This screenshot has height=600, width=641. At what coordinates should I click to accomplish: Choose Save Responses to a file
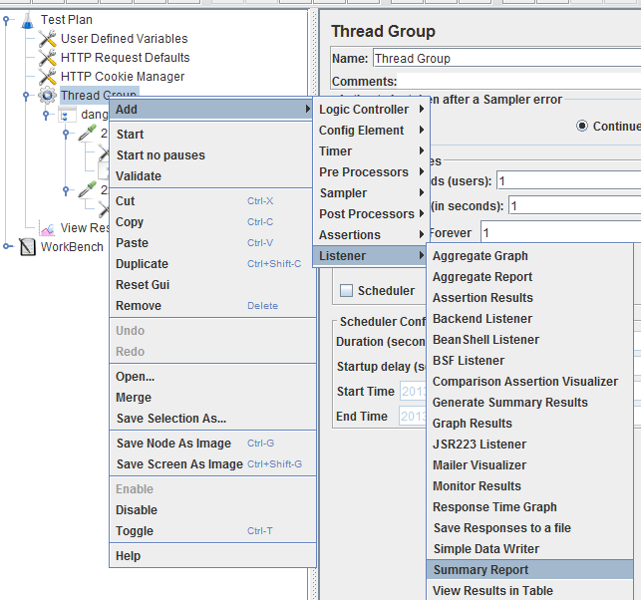coord(530,528)
